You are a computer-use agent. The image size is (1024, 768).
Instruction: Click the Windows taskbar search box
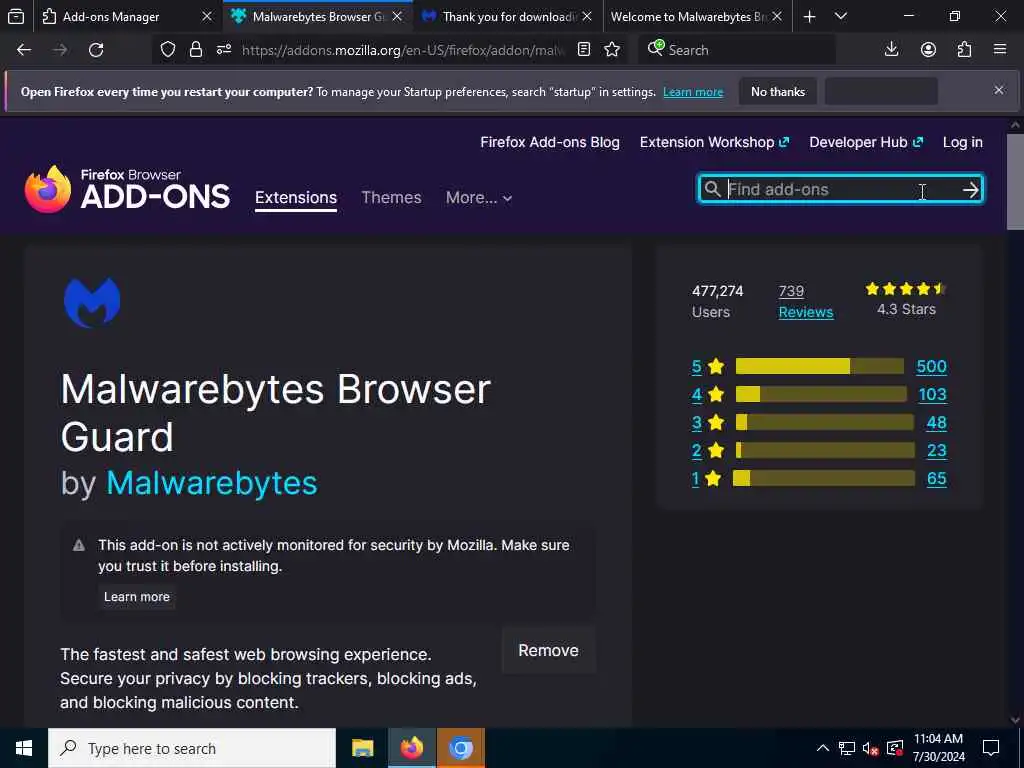(x=192, y=748)
